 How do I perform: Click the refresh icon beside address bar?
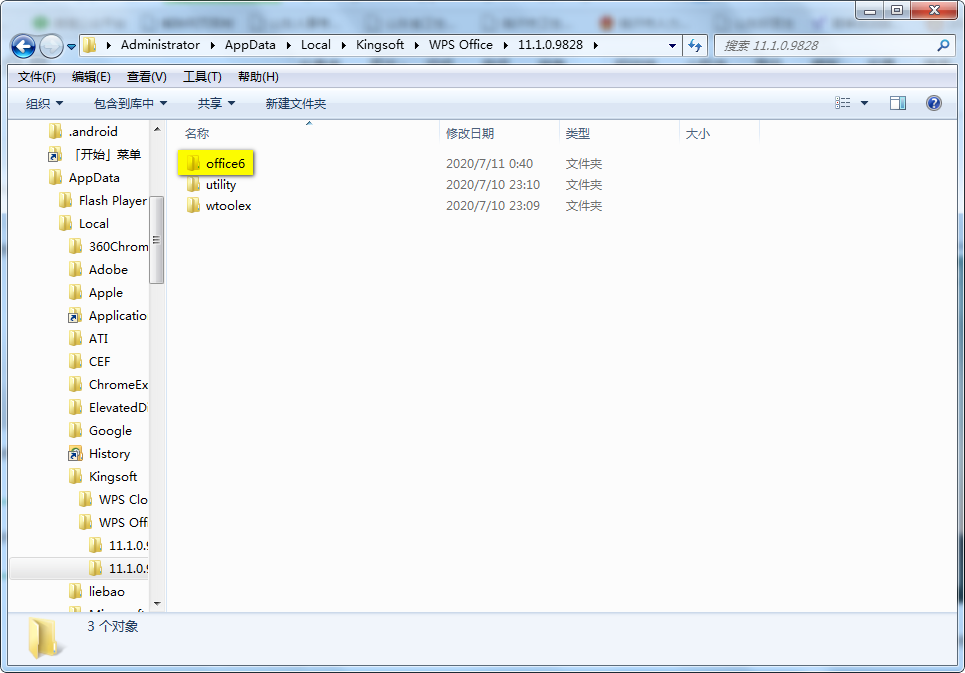pyautogui.click(x=696, y=45)
